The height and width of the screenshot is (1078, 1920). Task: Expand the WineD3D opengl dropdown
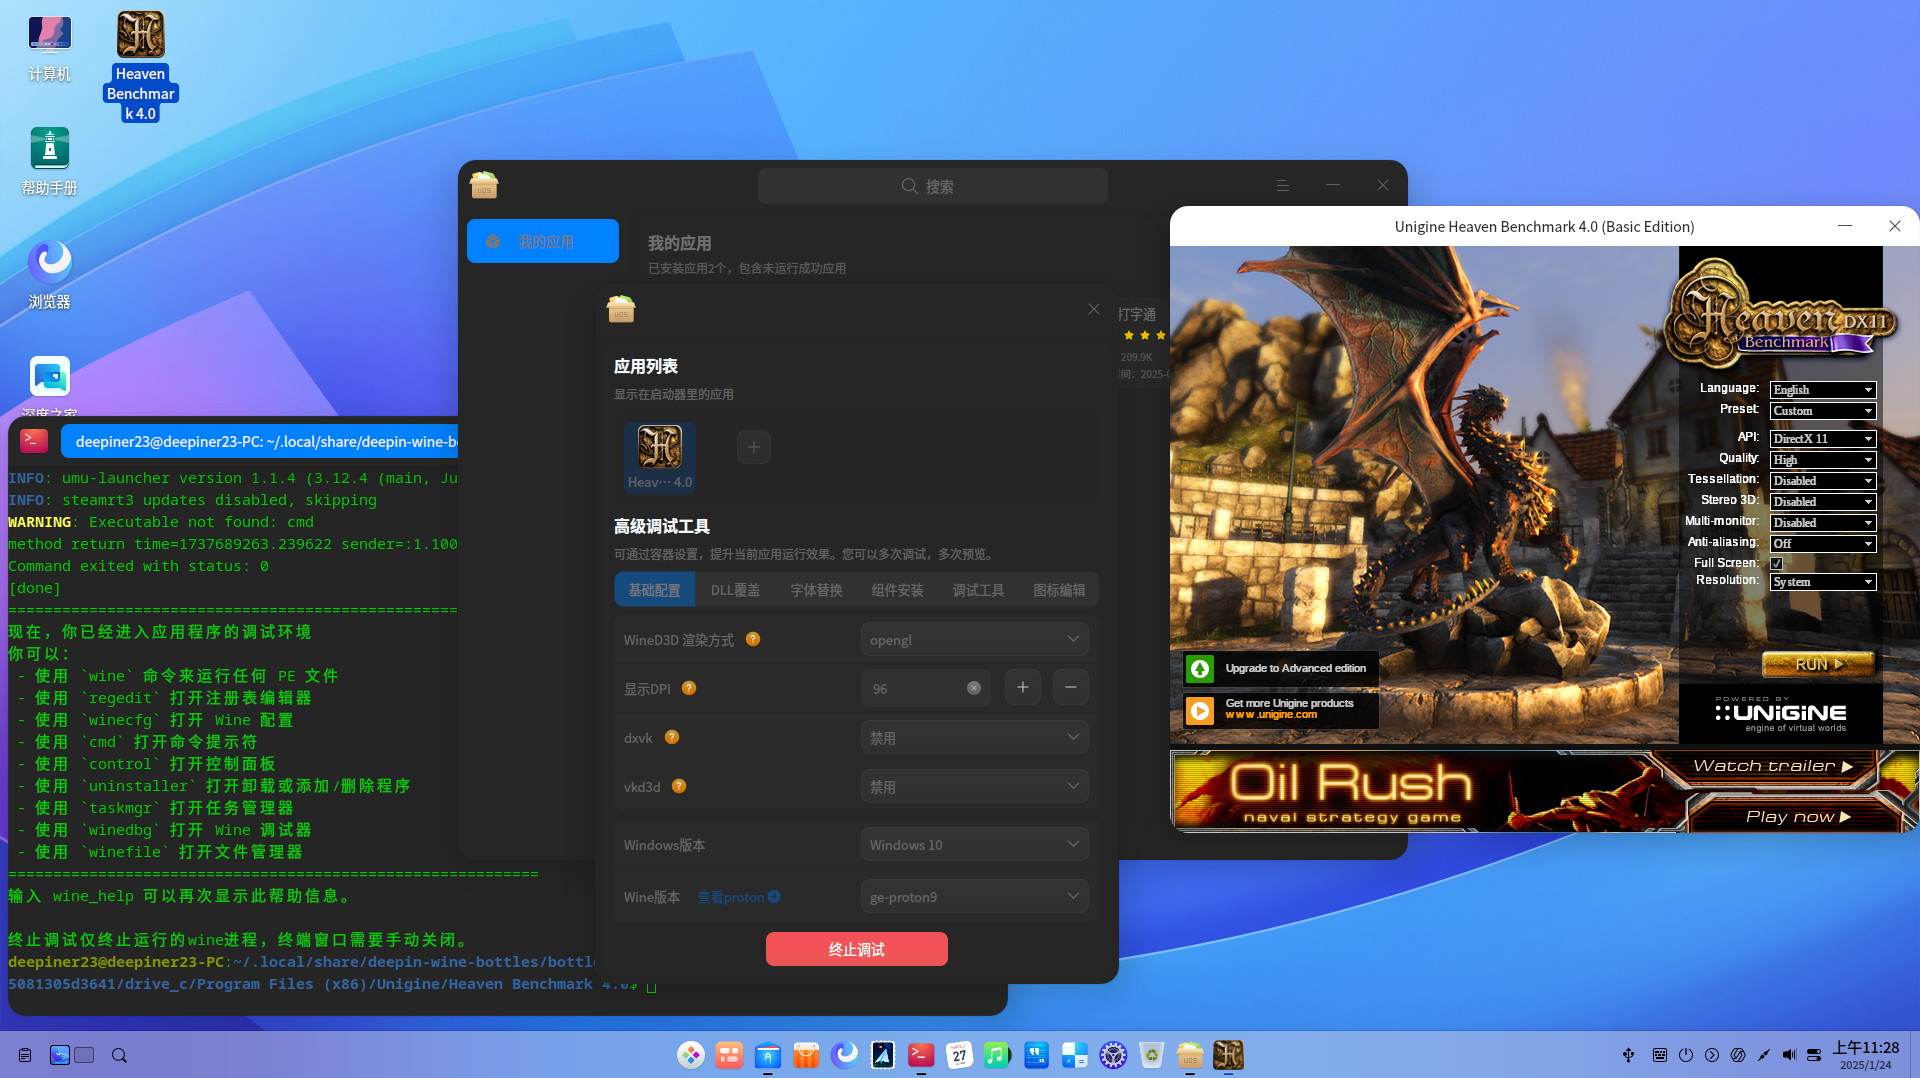point(974,639)
